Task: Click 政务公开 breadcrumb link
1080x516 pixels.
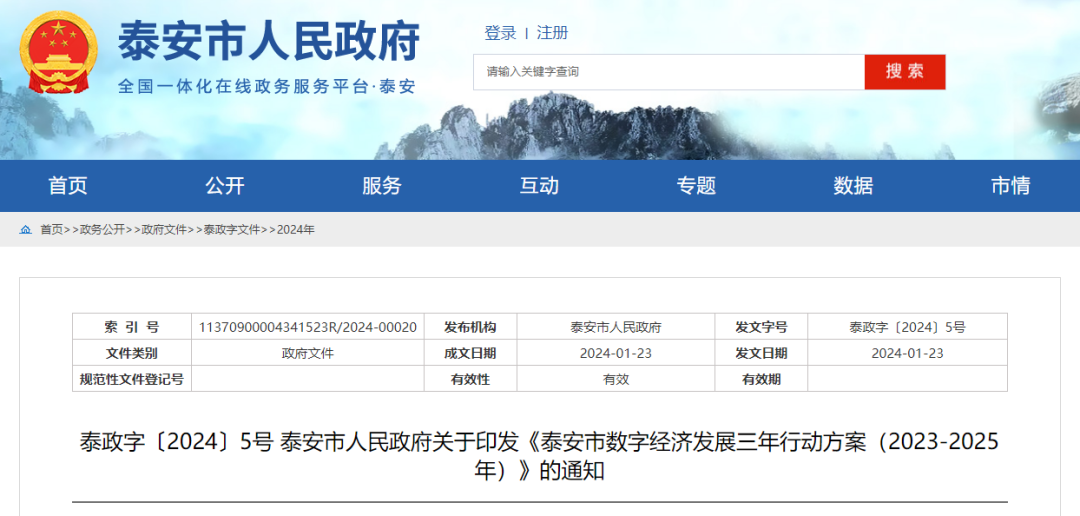Action: [102, 230]
